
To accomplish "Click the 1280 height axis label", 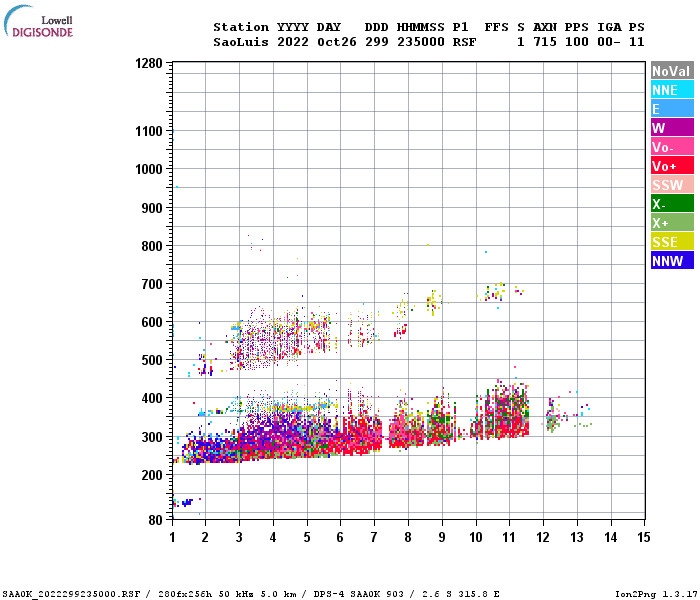I will (149, 63).
